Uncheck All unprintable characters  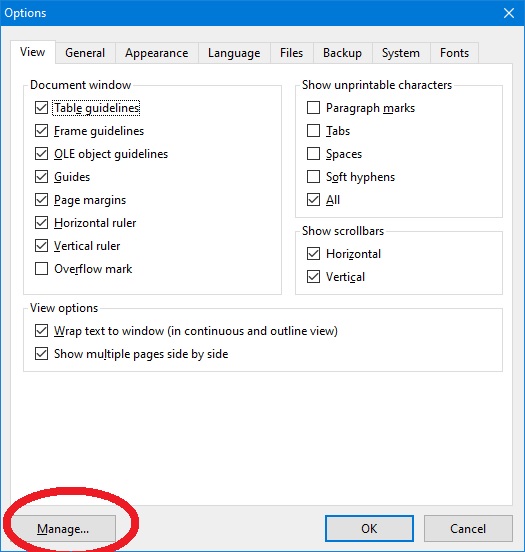[x=313, y=200]
